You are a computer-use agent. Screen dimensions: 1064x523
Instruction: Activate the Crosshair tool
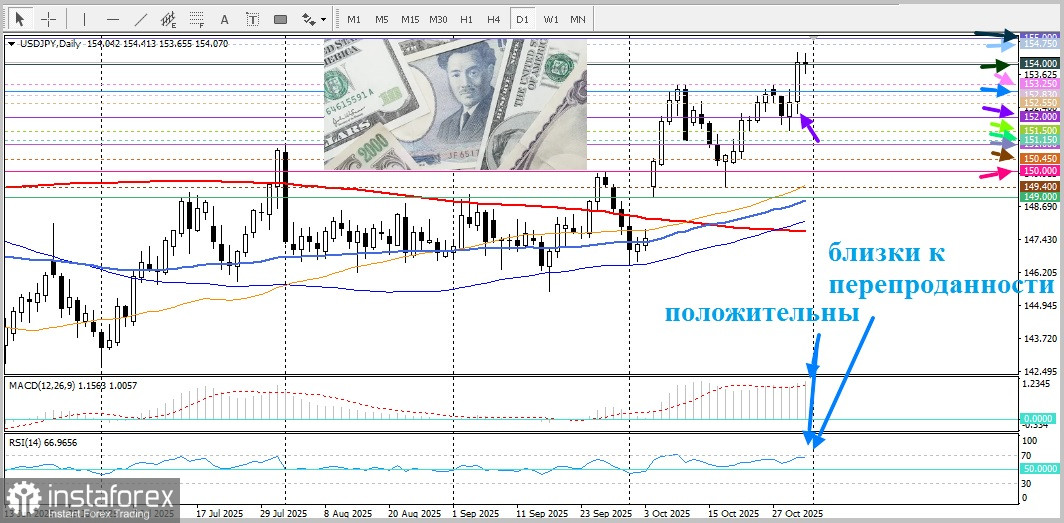(49, 19)
